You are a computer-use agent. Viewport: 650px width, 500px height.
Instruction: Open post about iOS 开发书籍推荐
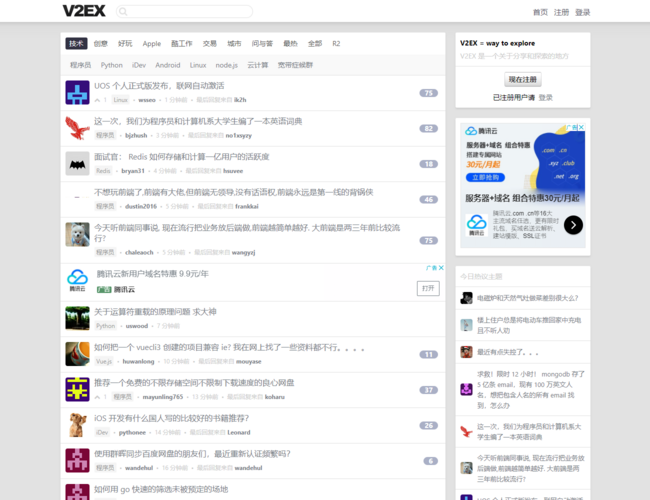pos(171,418)
